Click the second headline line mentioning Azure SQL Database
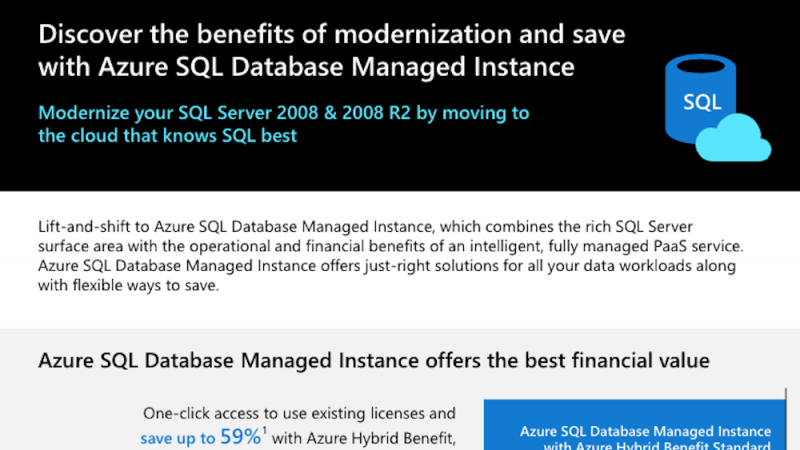Image resolution: width=800 pixels, height=450 pixels. point(307,67)
